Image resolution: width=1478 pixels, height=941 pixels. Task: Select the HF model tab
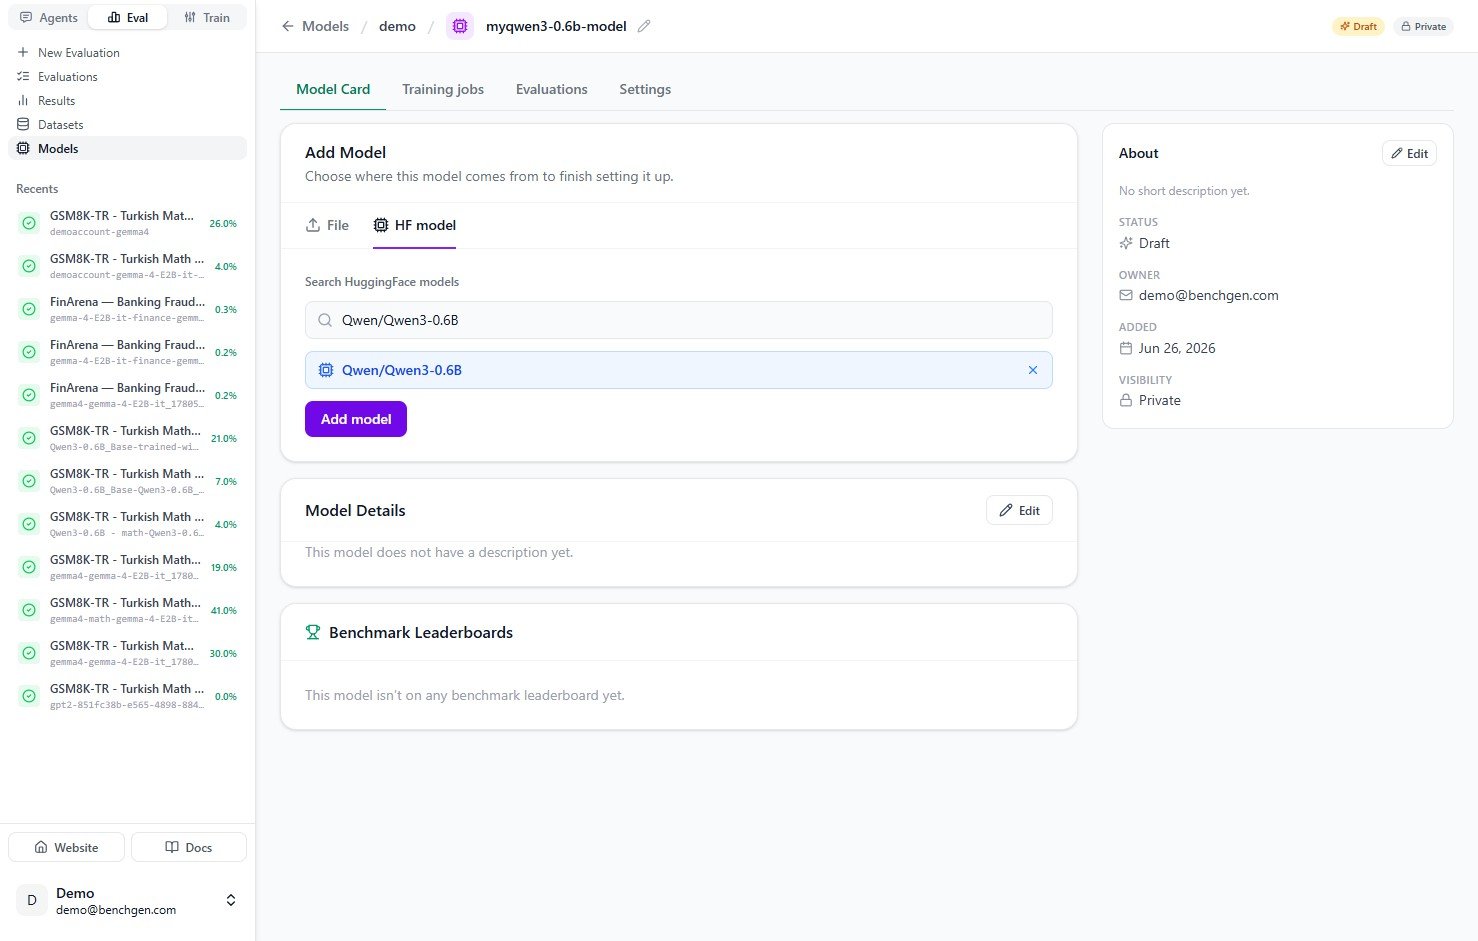[414, 225]
